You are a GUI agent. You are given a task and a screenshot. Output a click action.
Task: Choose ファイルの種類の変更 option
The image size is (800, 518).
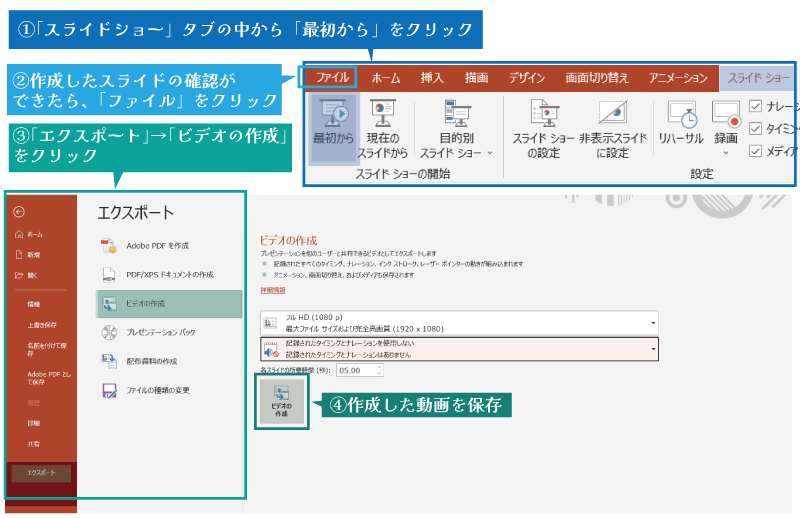tap(168, 390)
